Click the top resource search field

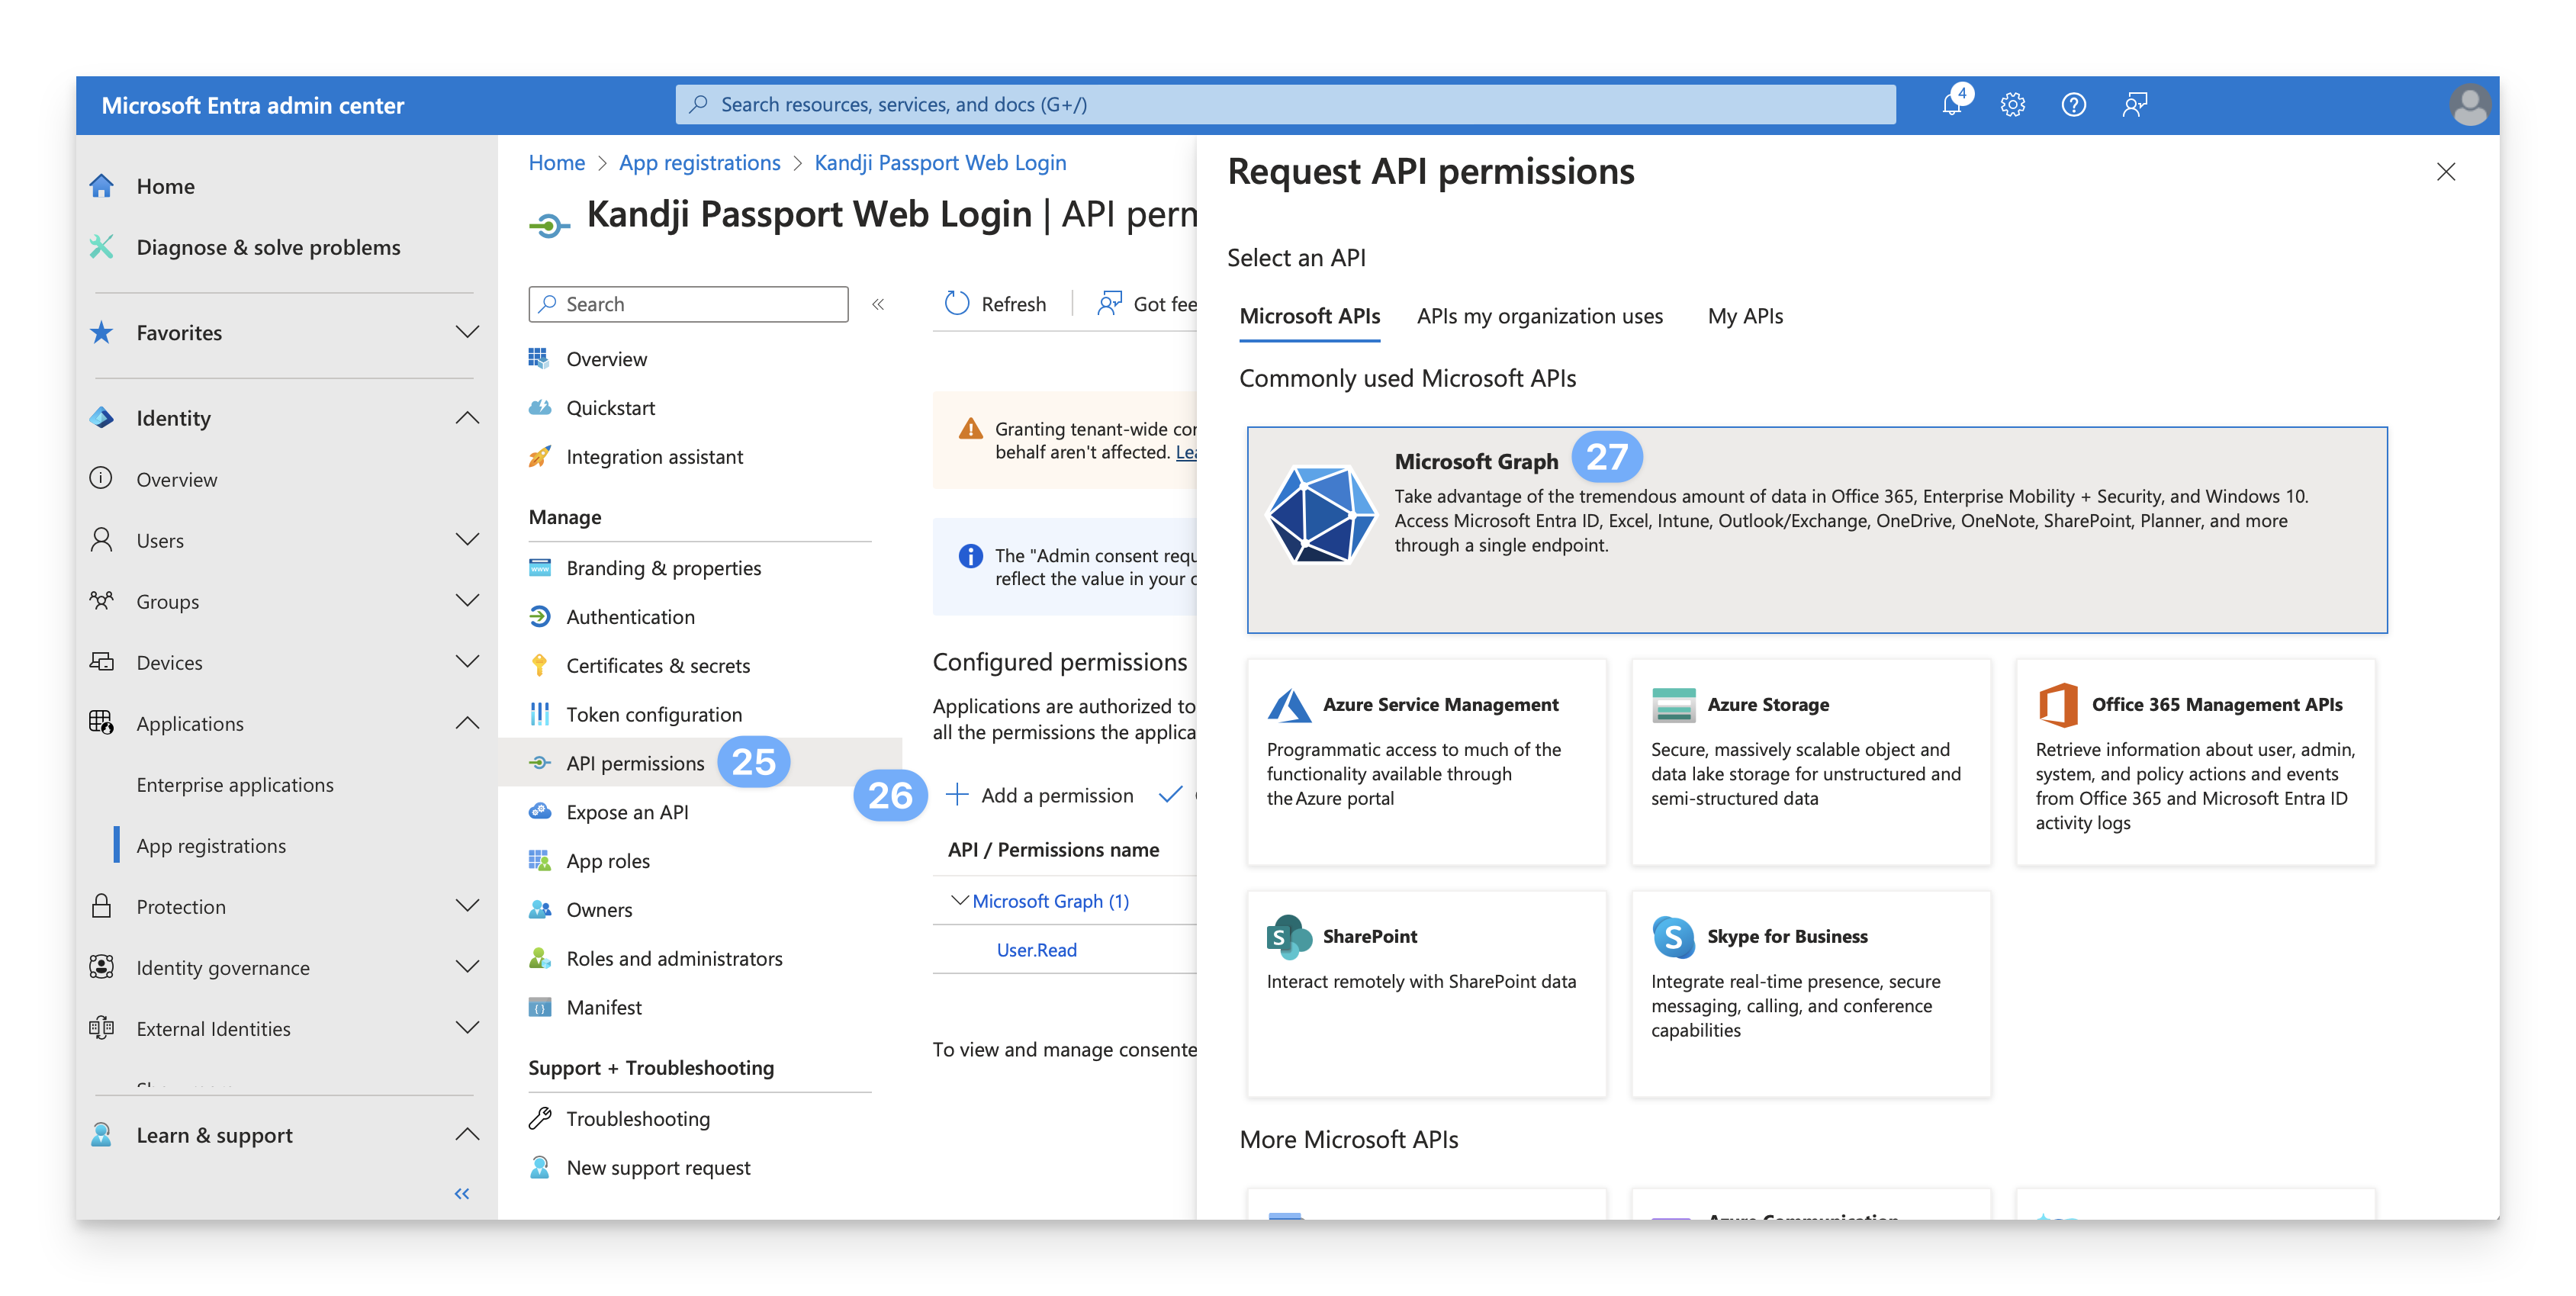[1285, 105]
